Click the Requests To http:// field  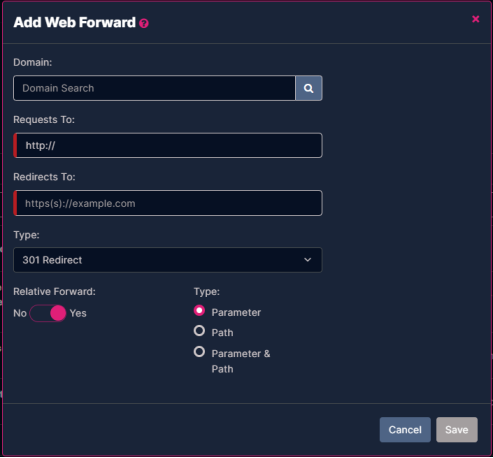click(168, 145)
